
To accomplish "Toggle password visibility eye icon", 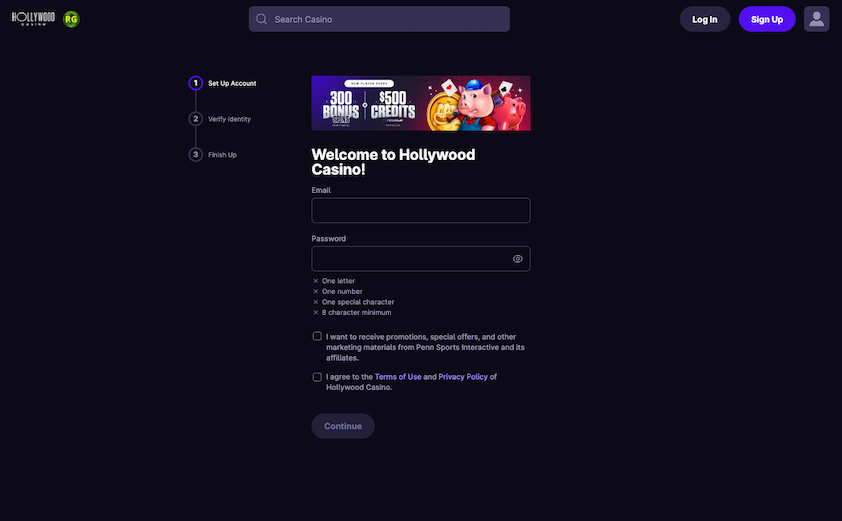I will coord(517,259).
